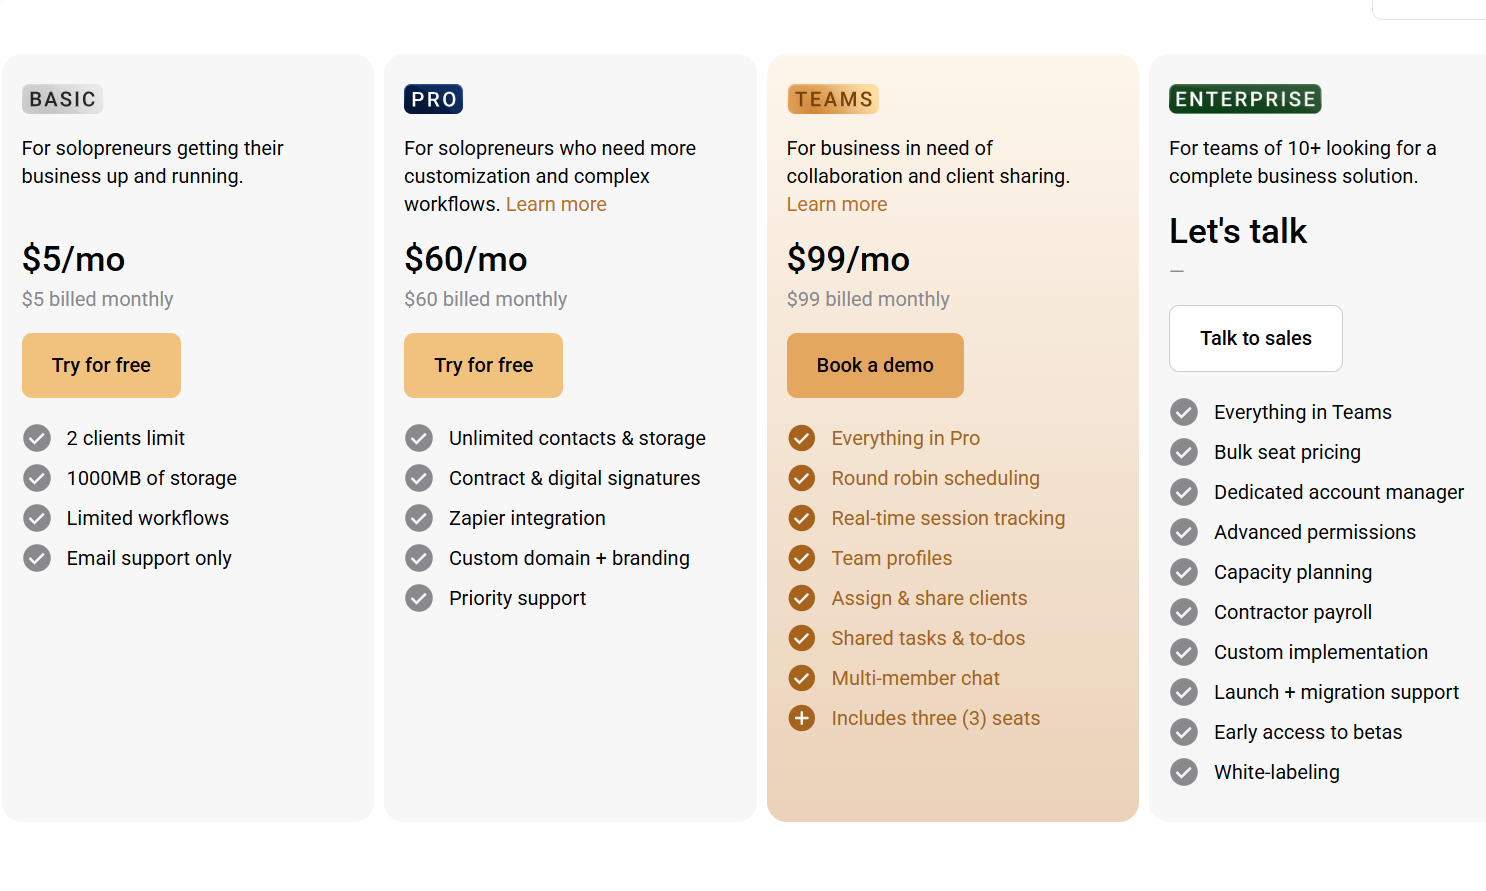Click the checkmark next to "Multi-member chat"
The image size is (1486, 891).
(802, 678)
